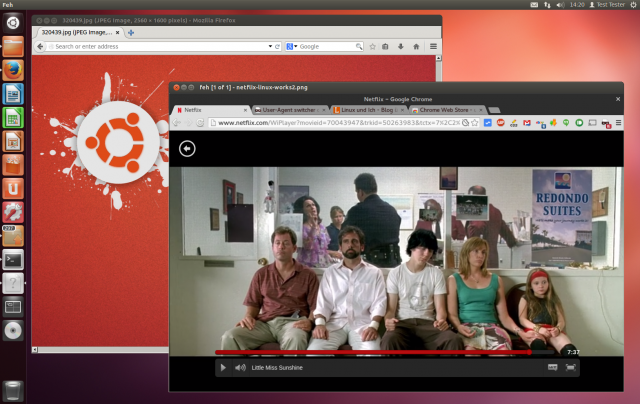Toggle Netflix fullscreen mode
640x404 pixels.
point(570,367)
